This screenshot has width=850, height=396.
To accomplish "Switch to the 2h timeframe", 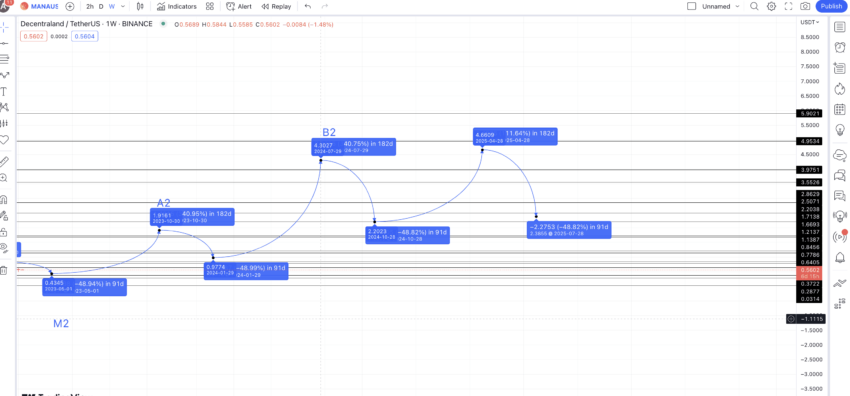I will [x=89, y=7].
